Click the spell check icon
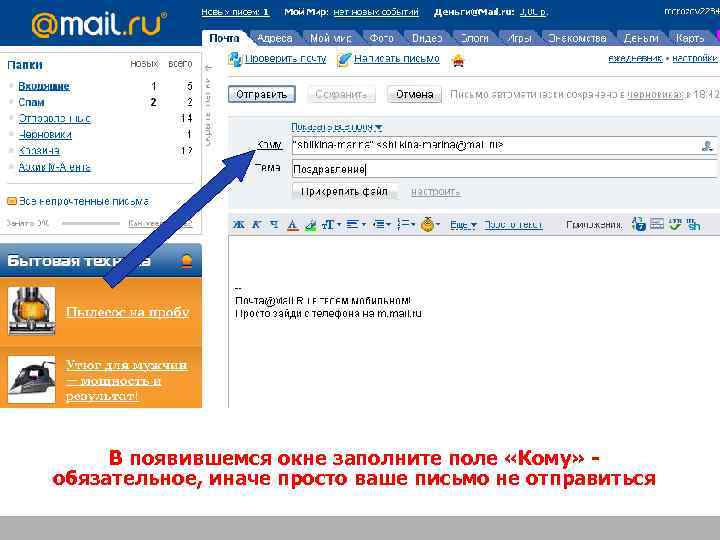The image size is (720, 540). 675,224
